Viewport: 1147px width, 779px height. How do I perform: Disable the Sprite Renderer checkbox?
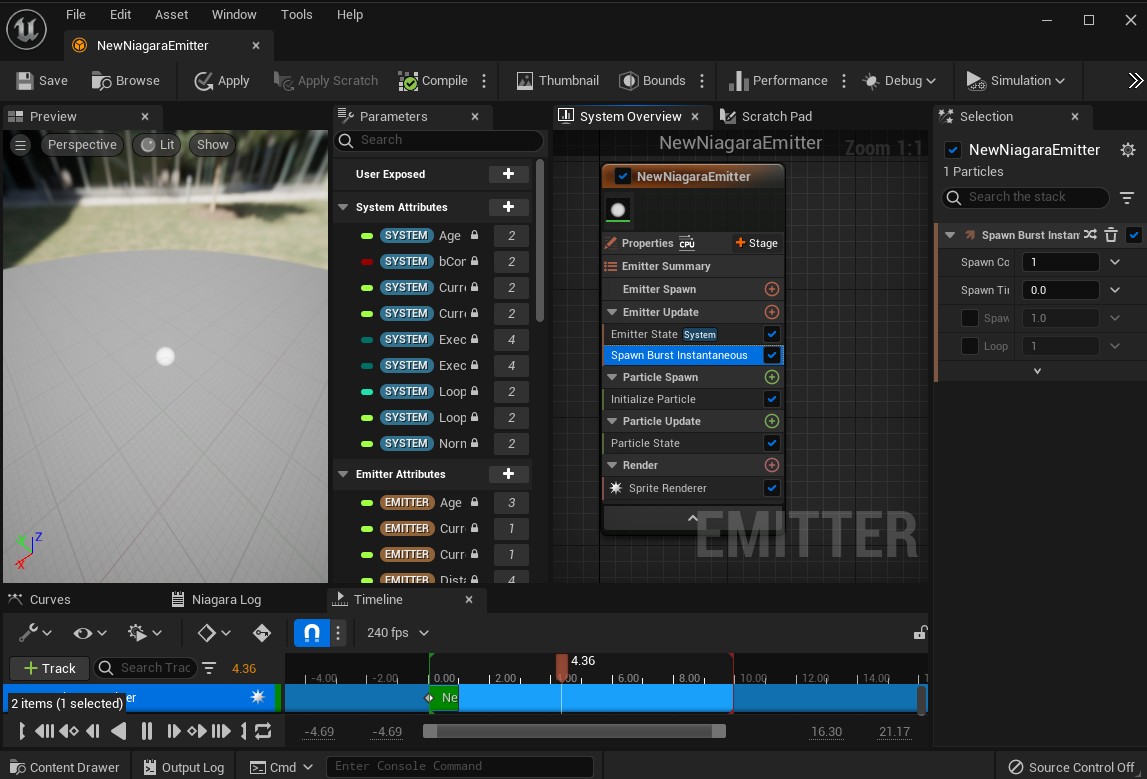772,488
